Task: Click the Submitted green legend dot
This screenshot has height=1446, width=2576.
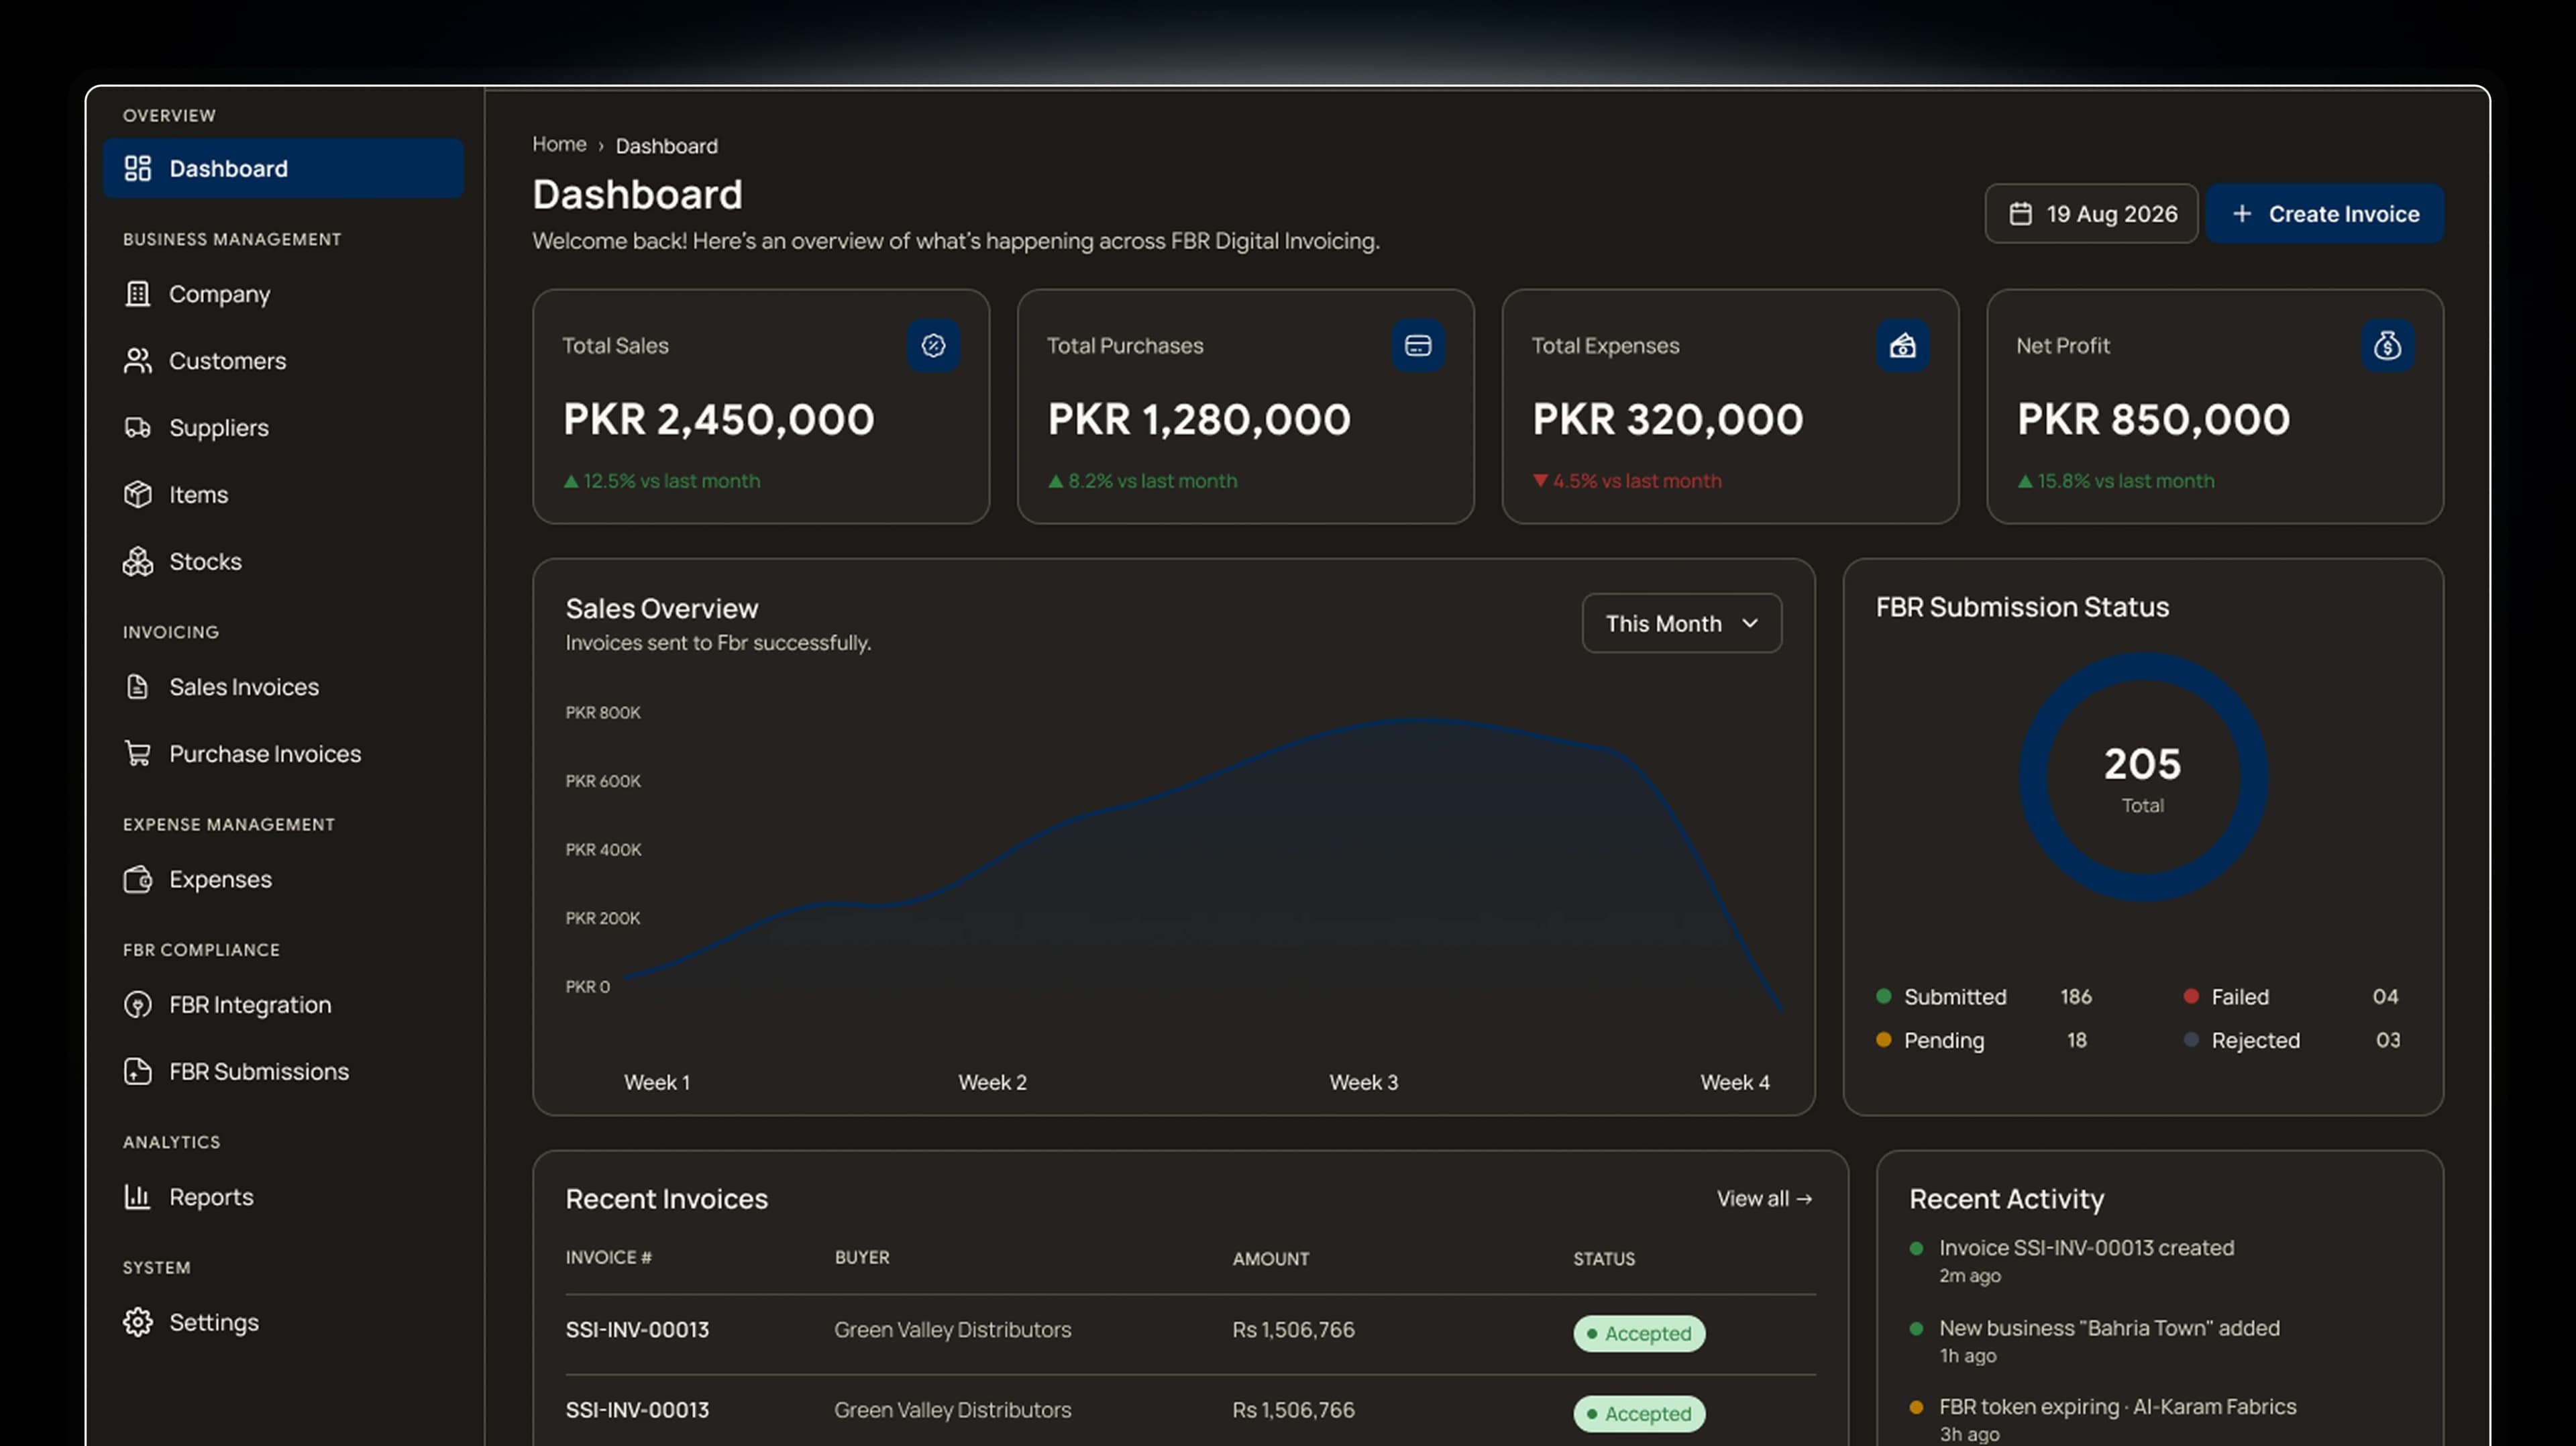Action: tap(1883, 996)
